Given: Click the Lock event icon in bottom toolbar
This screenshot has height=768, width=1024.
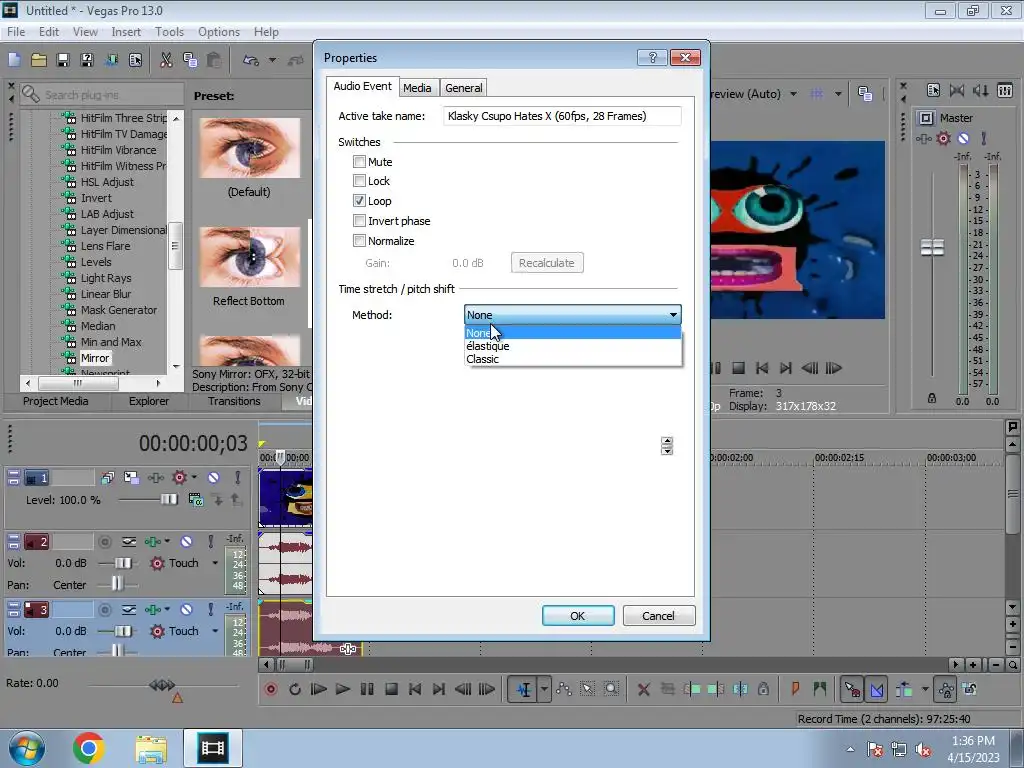Looking at the screenshot, I should pyautogui.click(x=763, y=689).
